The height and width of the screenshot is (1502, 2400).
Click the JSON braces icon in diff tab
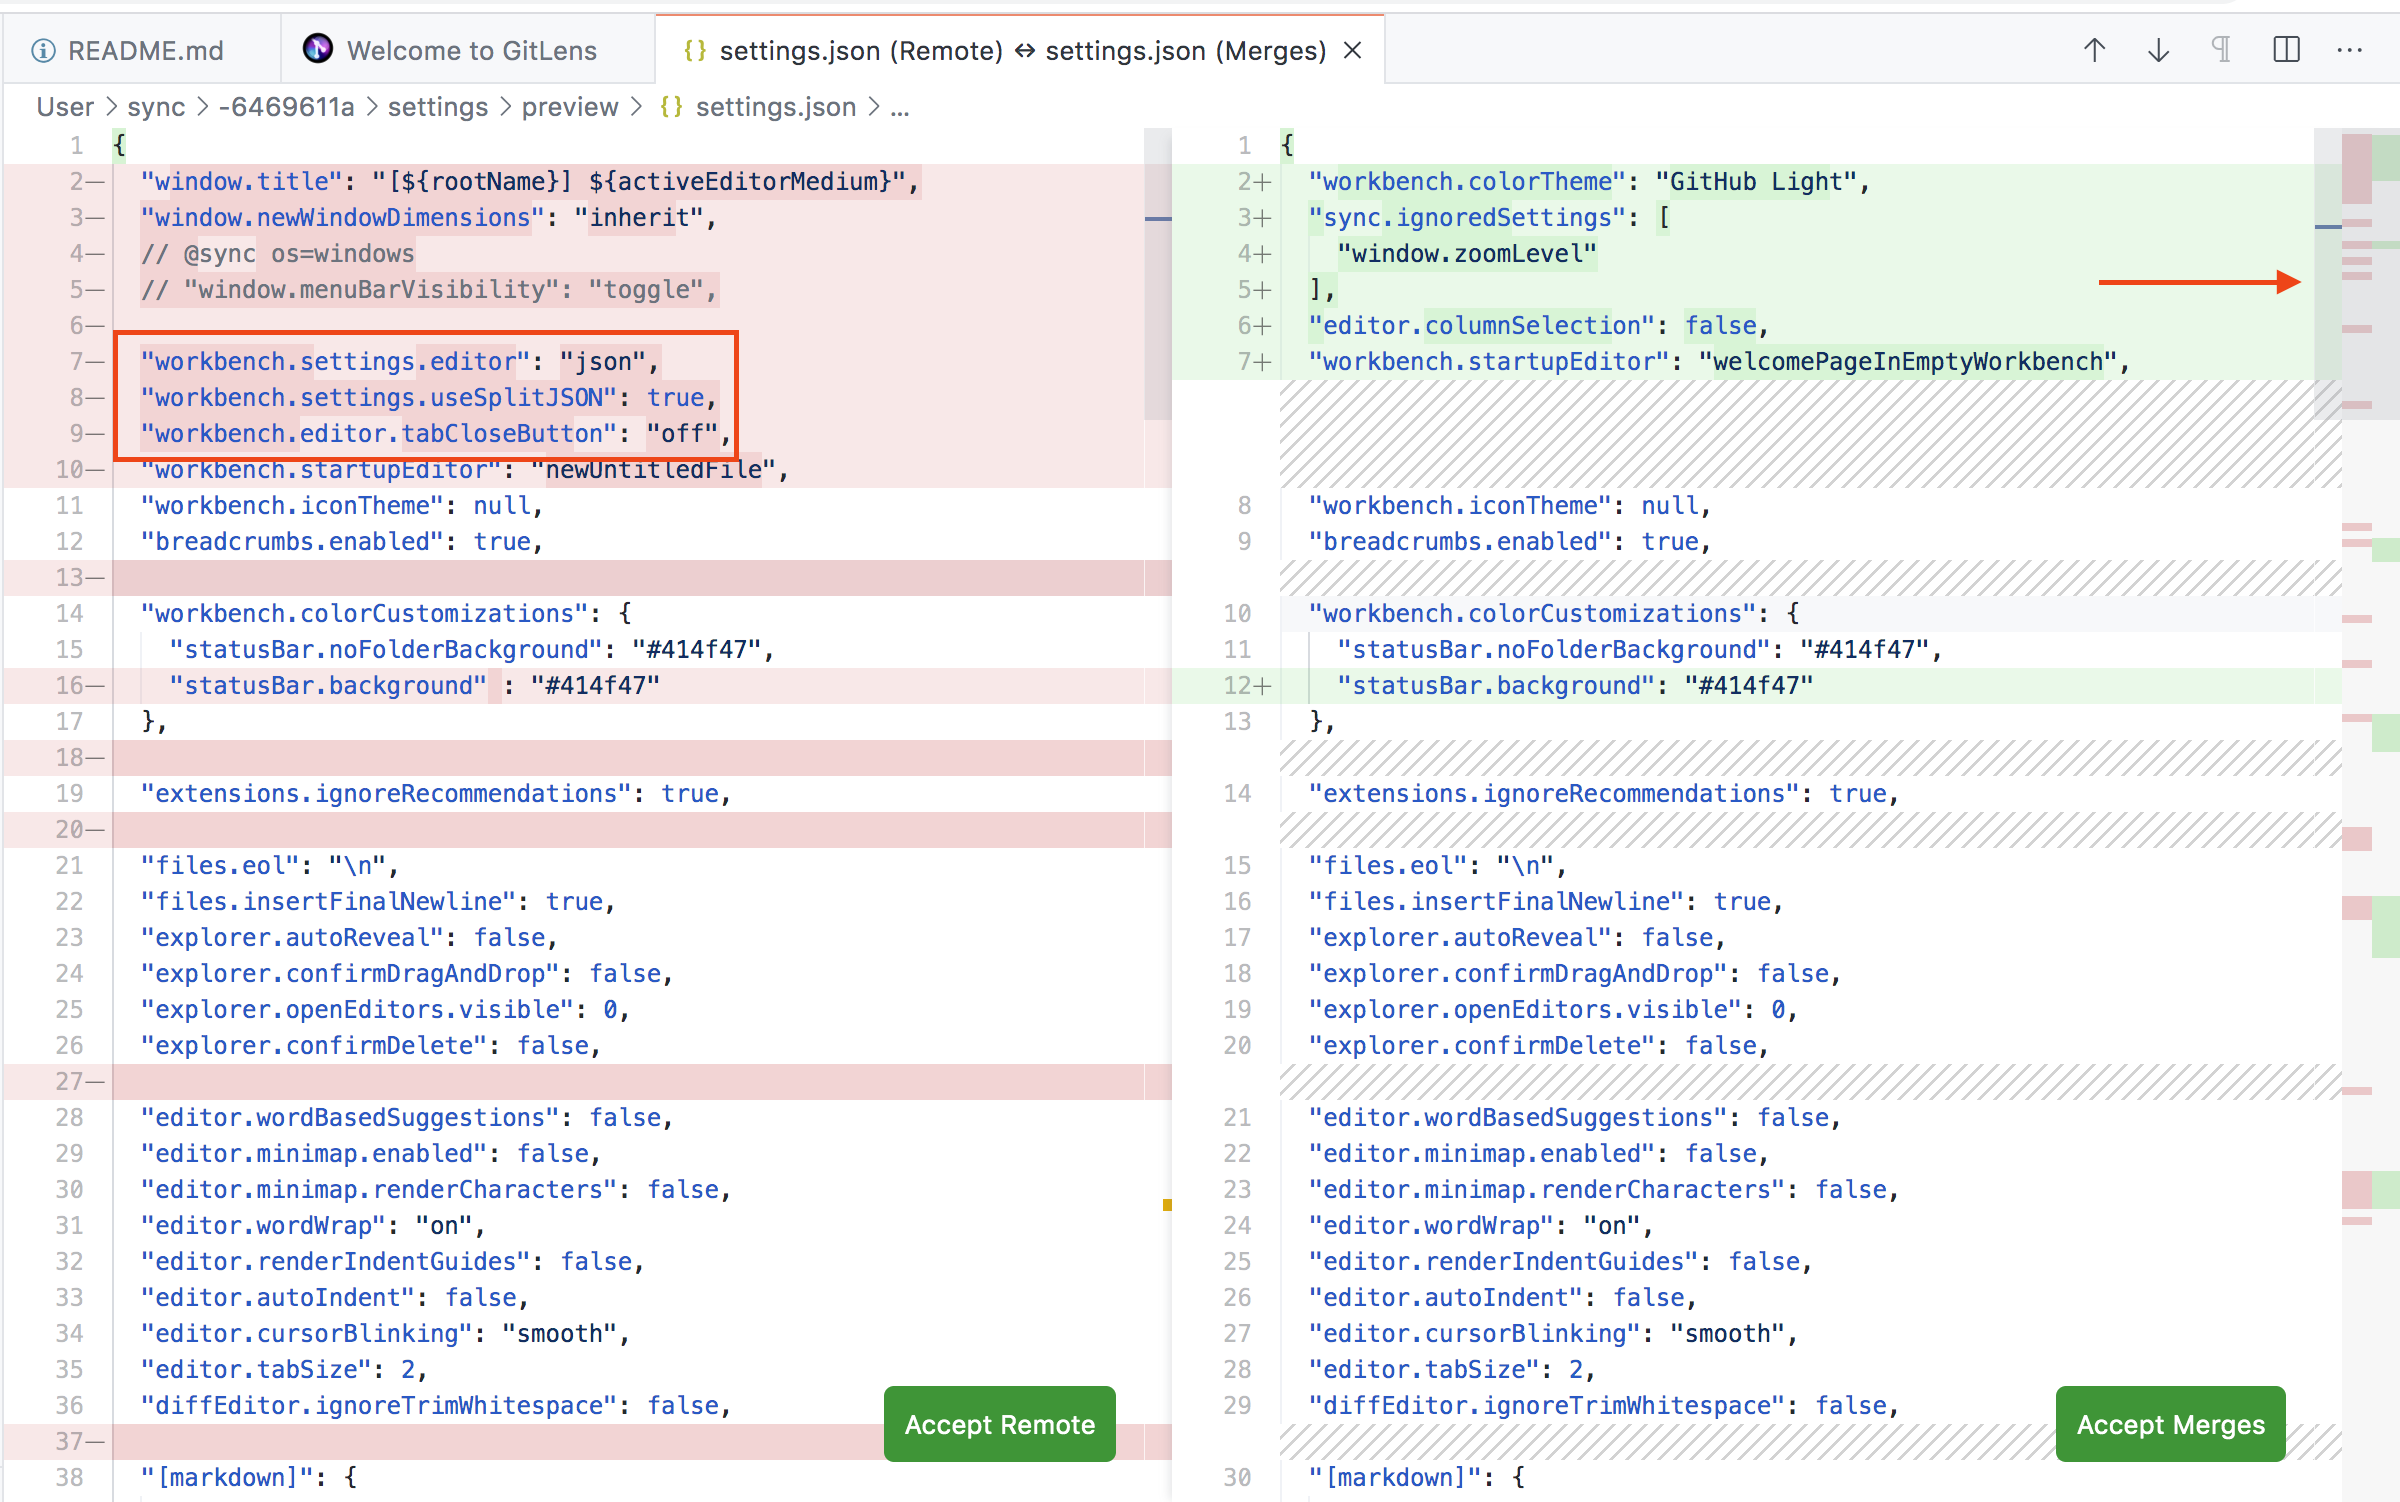(x=695, y=51)
